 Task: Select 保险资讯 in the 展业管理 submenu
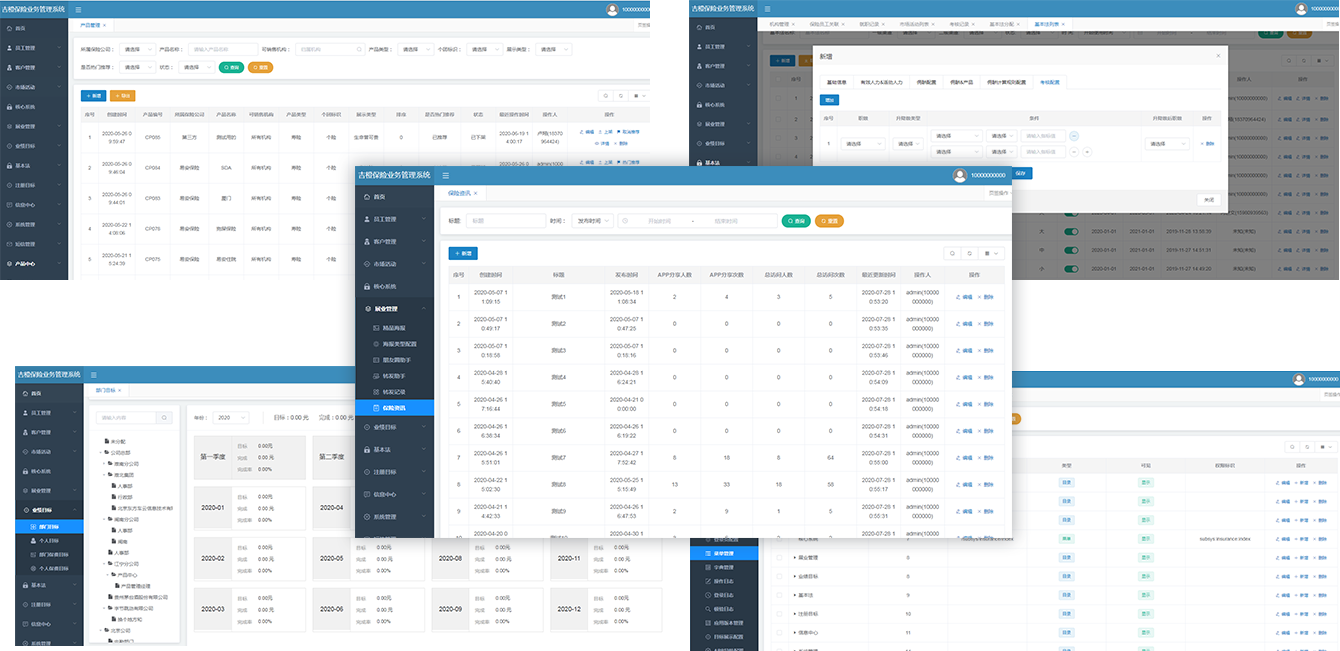tap(395, 408)
